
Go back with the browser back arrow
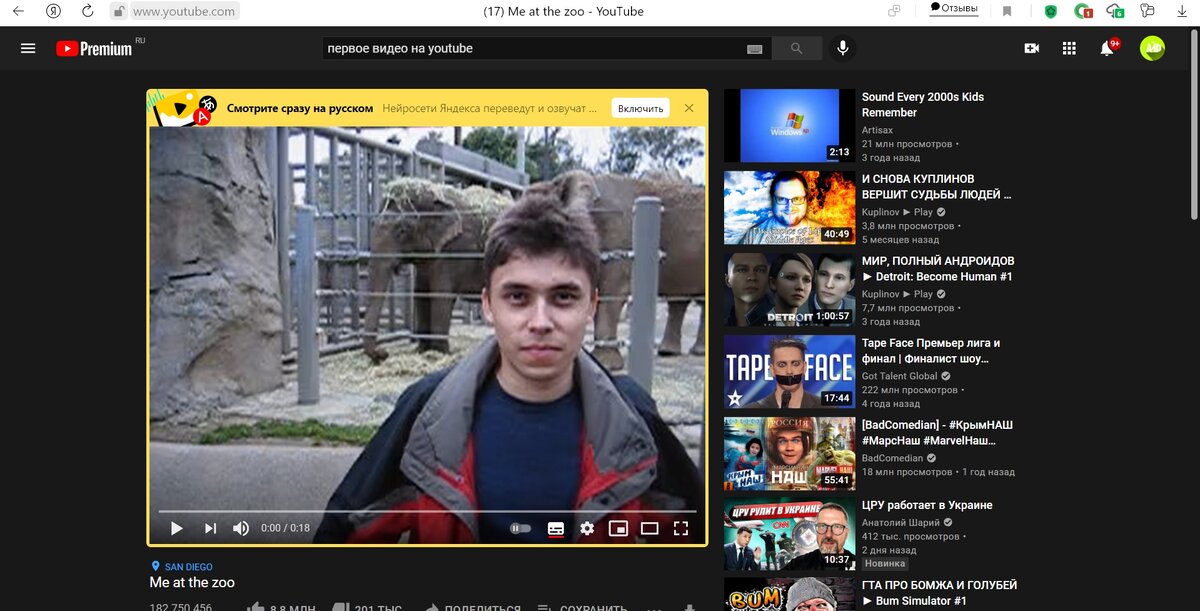17,11
